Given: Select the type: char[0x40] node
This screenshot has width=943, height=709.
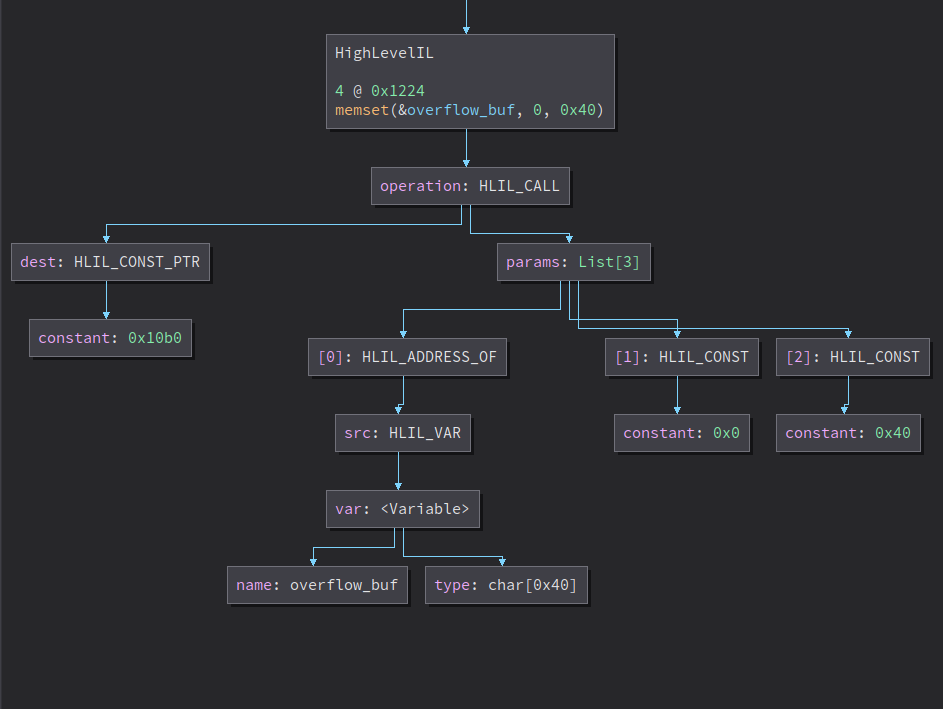Looking at the screenshot, I should coord(506,585).
